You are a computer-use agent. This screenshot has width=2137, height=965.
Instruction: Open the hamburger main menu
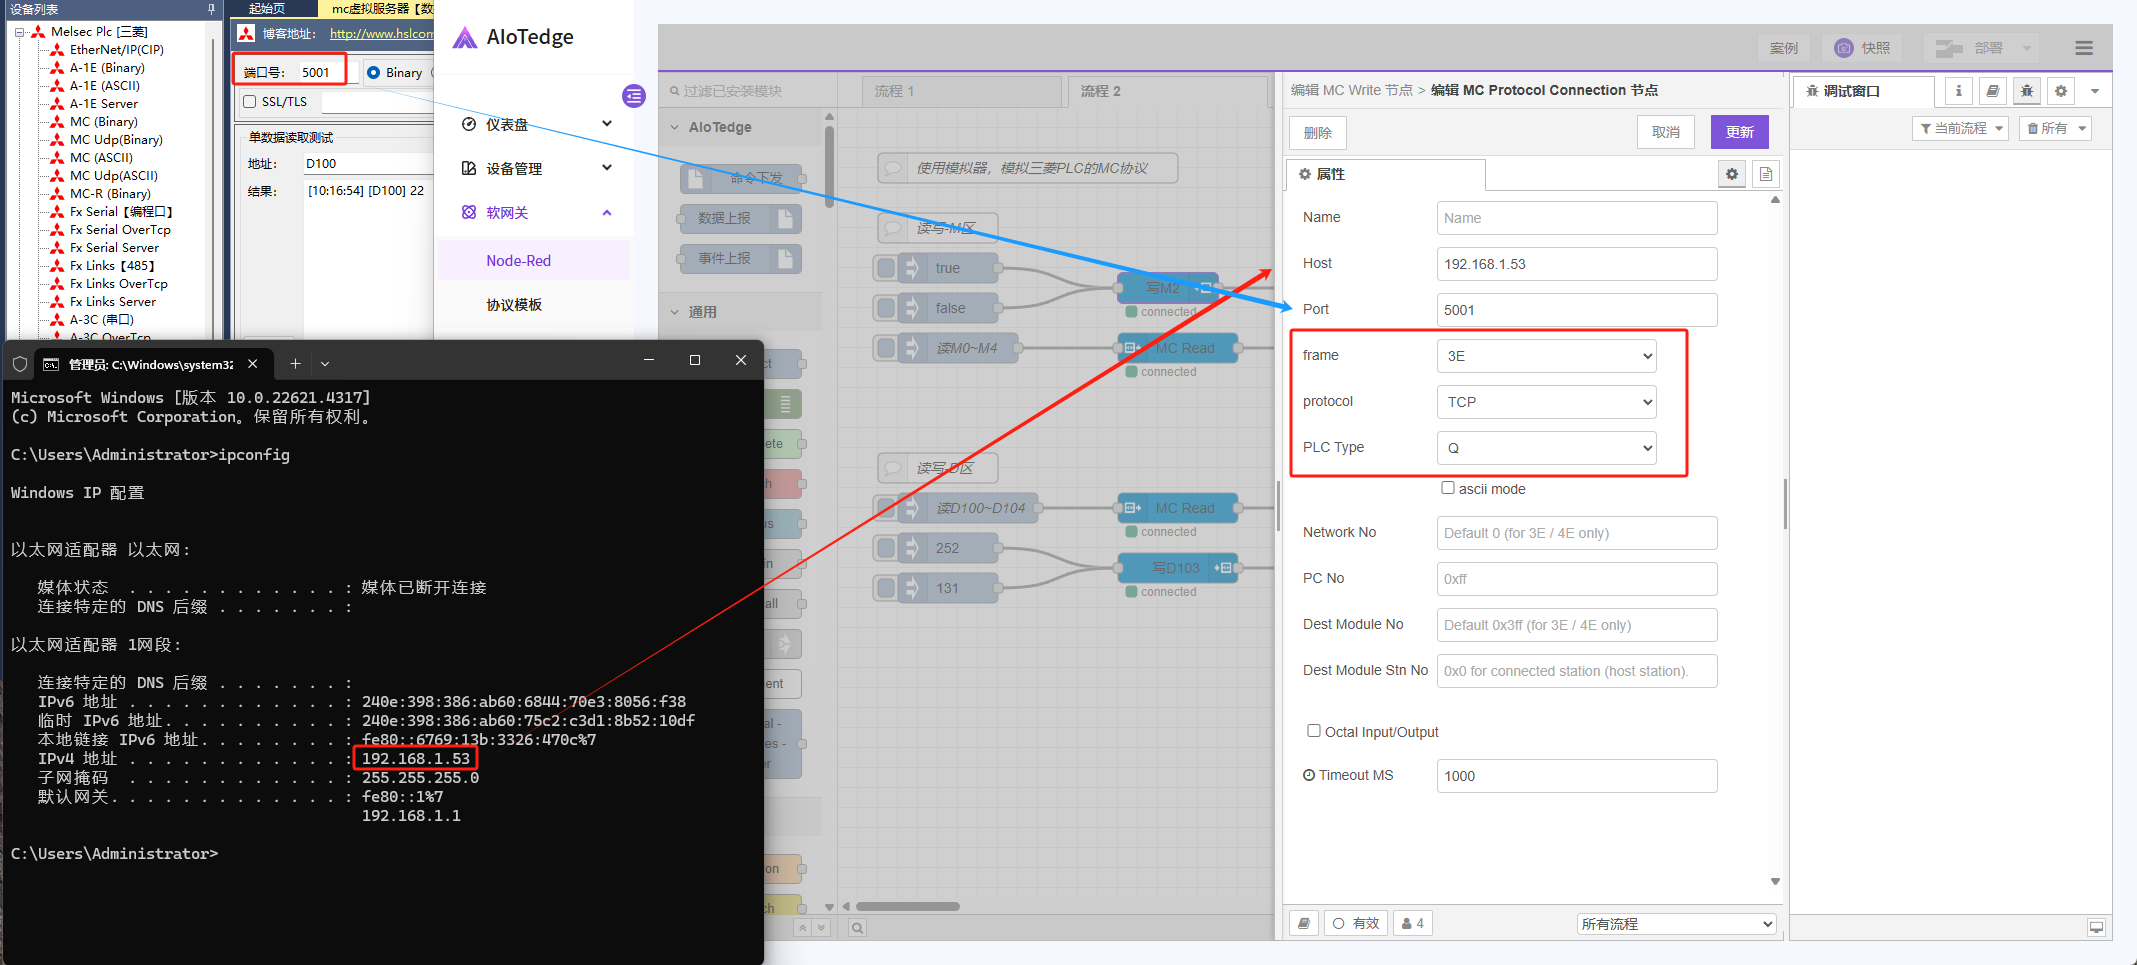pos(2083,48)
